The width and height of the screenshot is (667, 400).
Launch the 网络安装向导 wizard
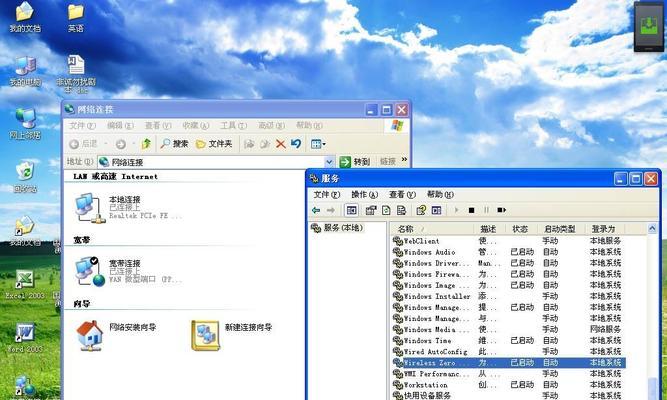click(x=116, y=335)
